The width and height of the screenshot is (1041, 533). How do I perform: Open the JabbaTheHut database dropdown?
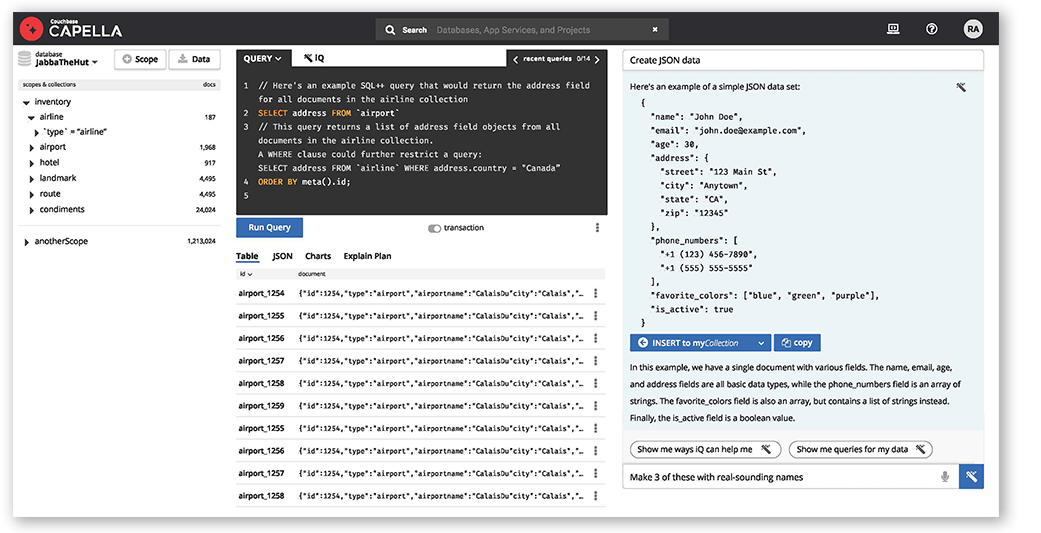coord(66,62)
